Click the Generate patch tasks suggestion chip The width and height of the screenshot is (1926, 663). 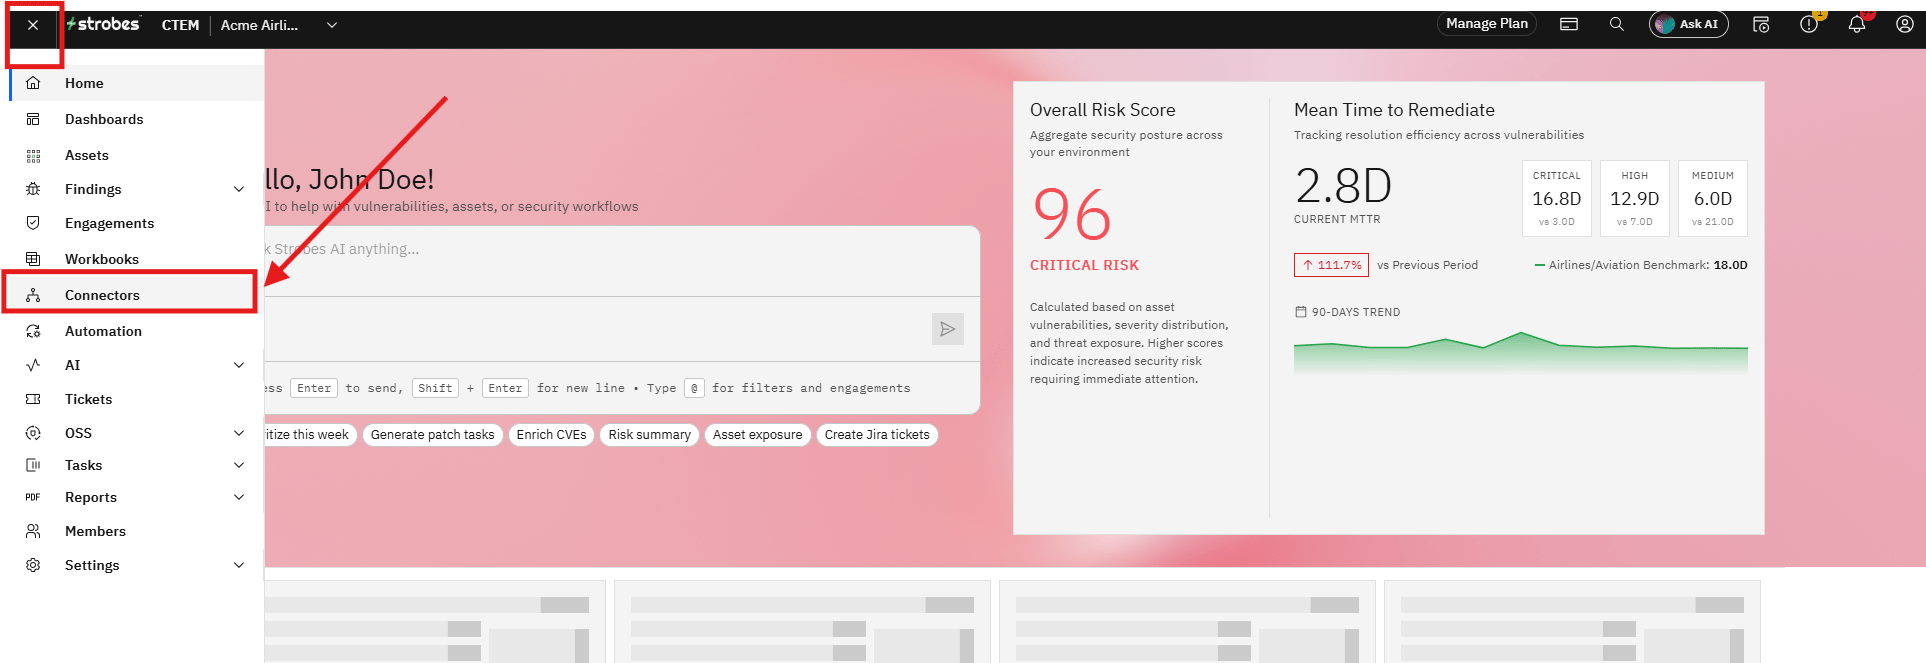432,435
